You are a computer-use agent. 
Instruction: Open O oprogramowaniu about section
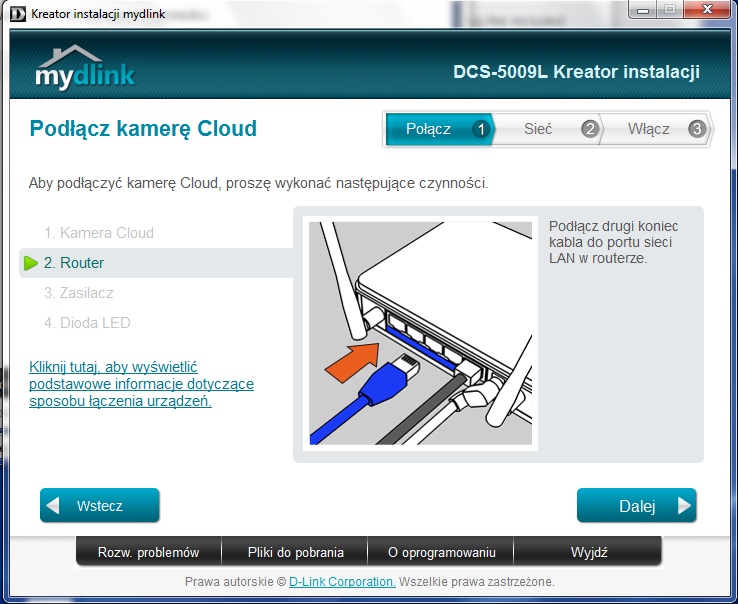441,552
